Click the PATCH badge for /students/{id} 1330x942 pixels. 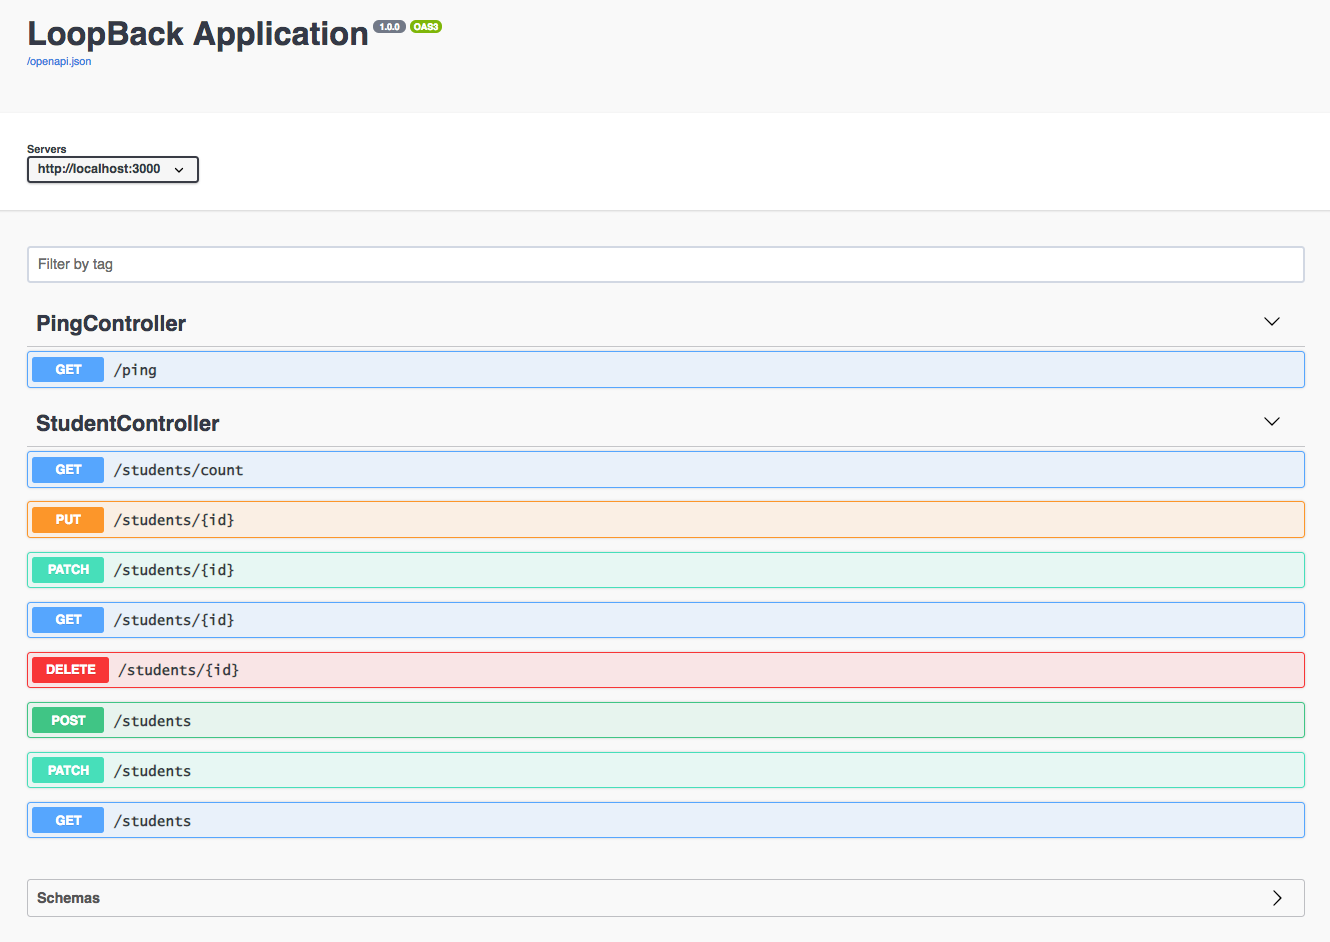click(x=68, y=570)
